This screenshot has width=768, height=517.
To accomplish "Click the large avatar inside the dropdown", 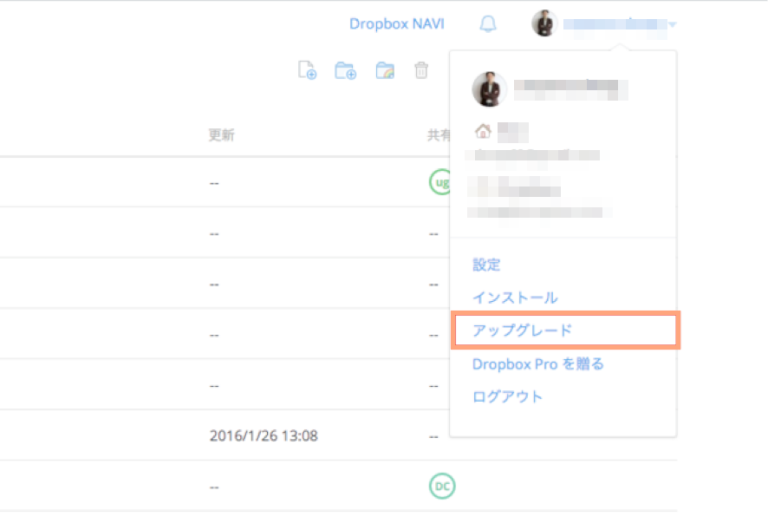I will coord(485,90).
